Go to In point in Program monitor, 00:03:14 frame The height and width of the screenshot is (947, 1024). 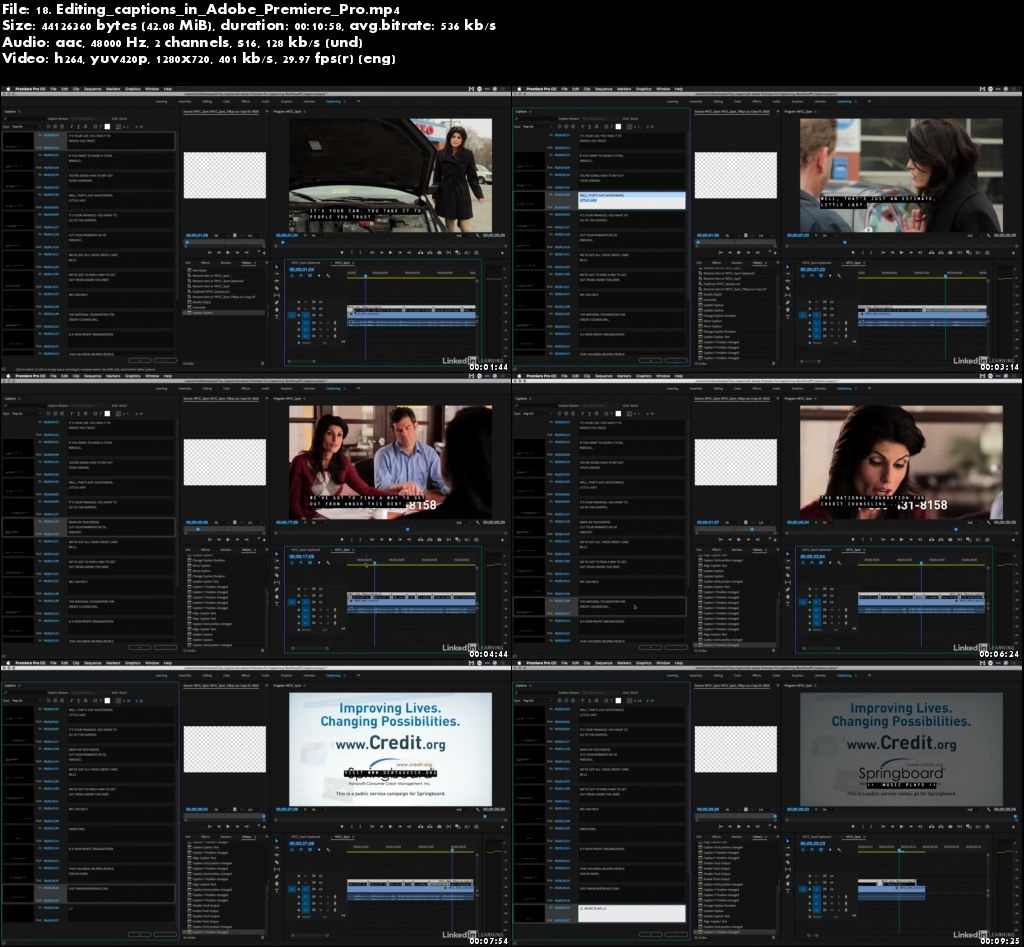click(883, 253)
